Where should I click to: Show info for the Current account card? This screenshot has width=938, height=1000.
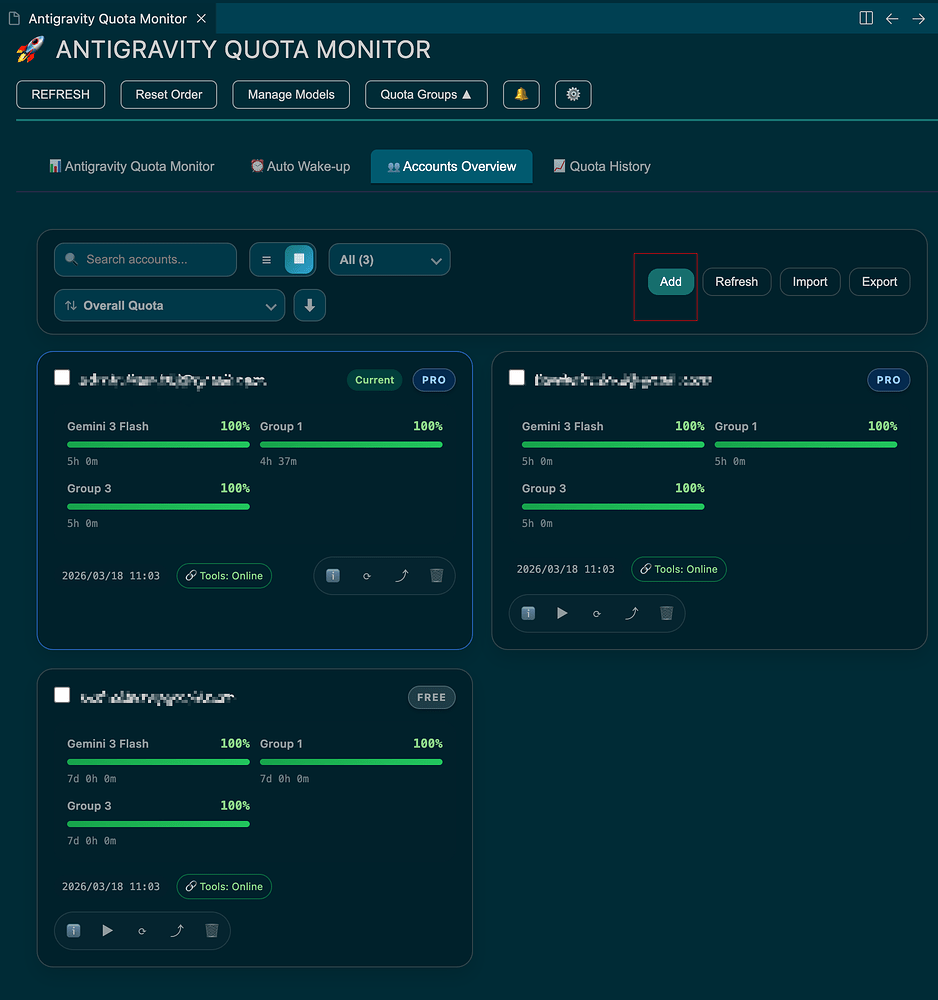pyautogui.click(x=333, y=576)
